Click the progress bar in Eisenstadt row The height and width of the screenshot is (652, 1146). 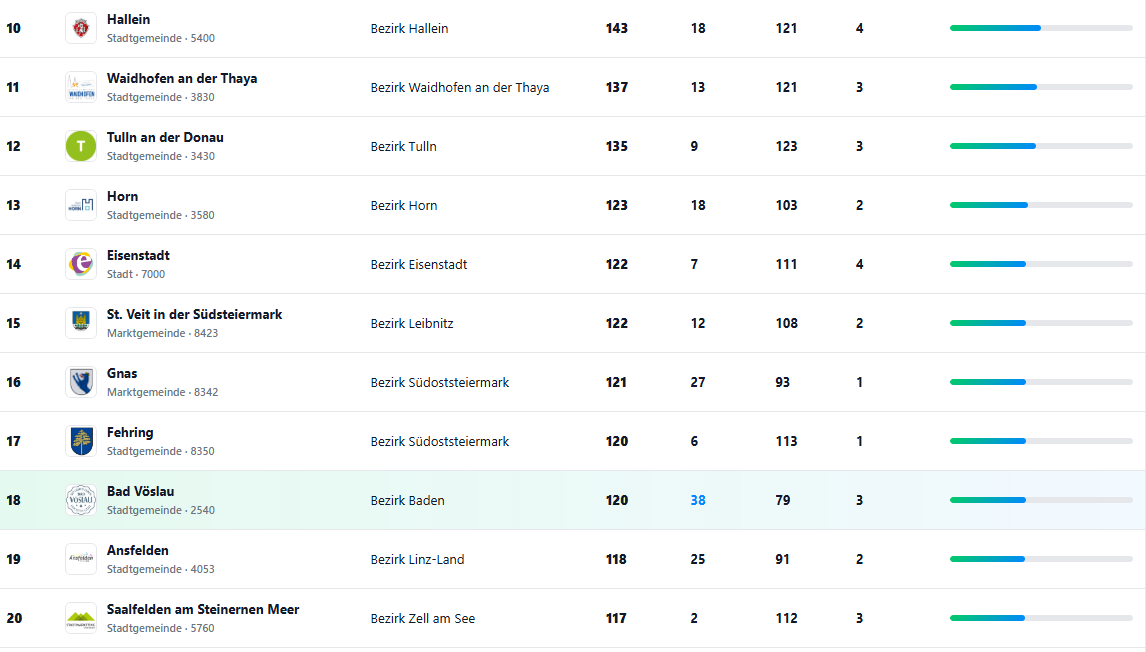pos(1041,264)
